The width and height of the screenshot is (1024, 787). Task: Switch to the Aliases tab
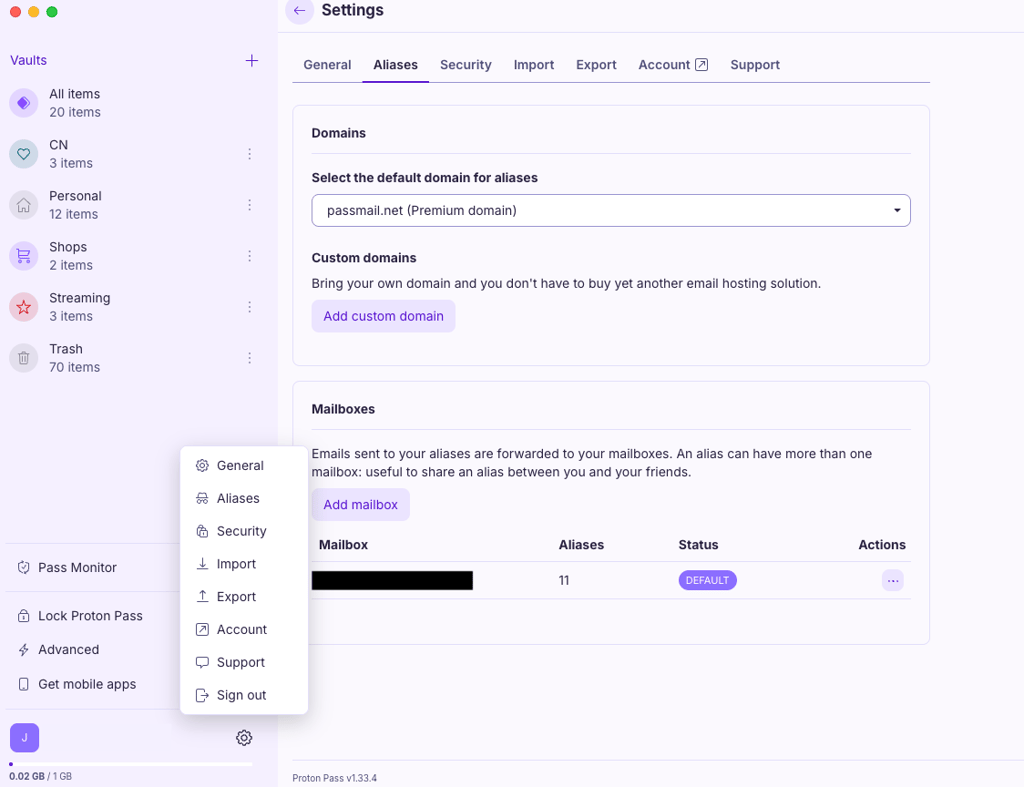tap(395, 65)
